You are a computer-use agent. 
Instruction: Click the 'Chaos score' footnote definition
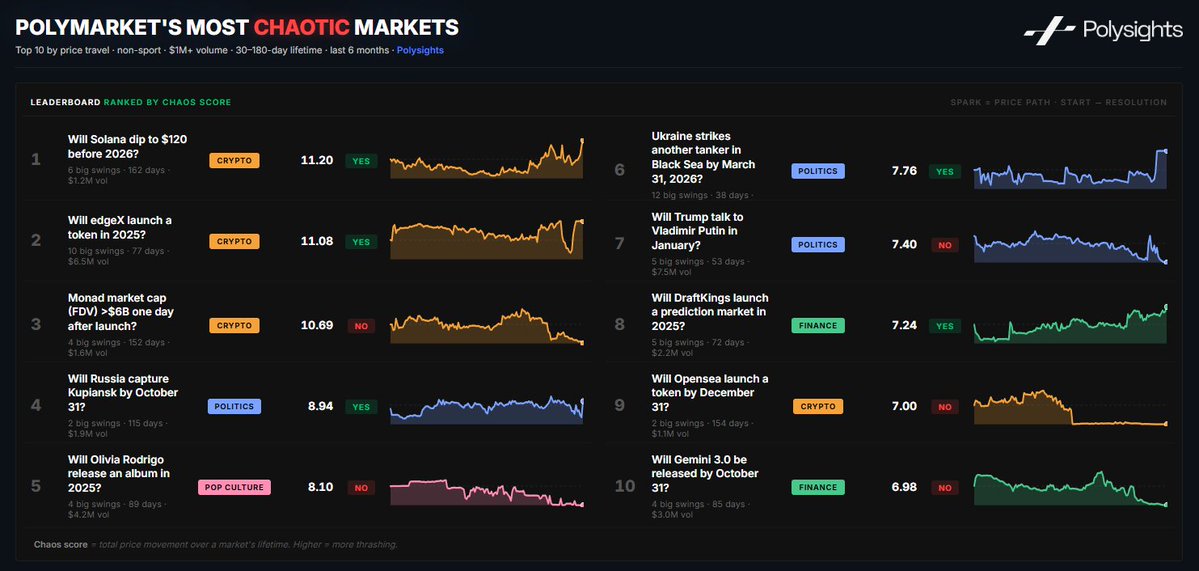[216, 545]
